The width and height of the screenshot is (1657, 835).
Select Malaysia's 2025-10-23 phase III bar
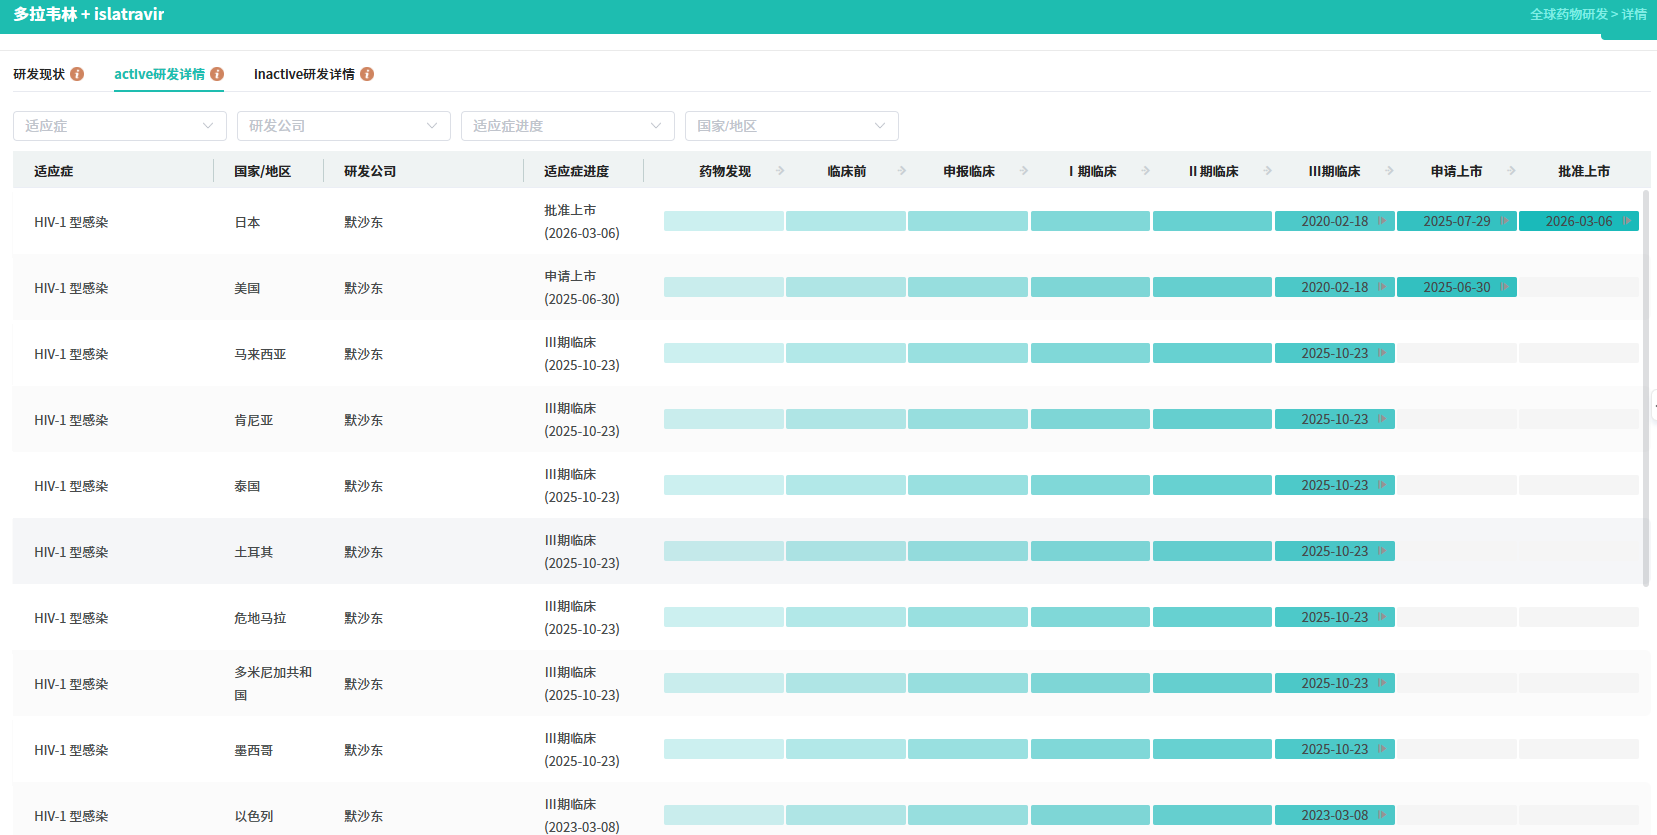pyautogui.click(x=1334, y=353)
